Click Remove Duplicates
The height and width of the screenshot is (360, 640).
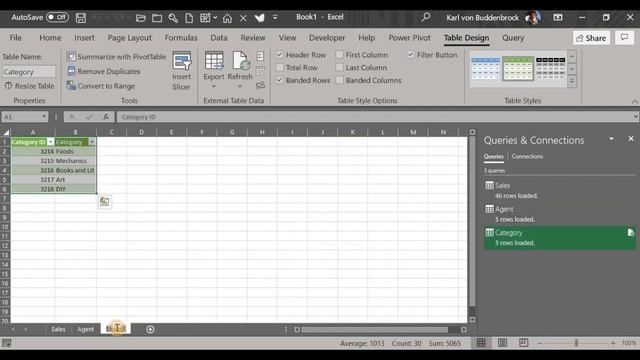[x=104, y=71]
